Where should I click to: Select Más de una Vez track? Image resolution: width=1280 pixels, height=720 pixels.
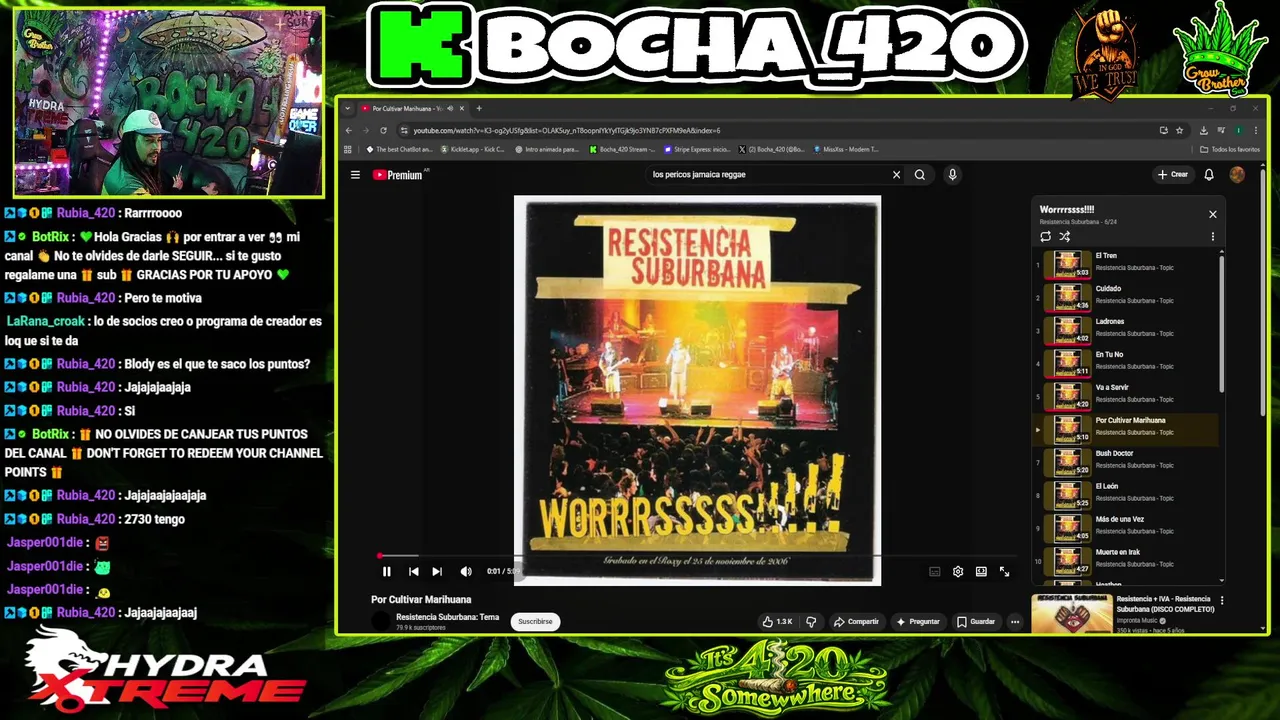(1126, 527)
